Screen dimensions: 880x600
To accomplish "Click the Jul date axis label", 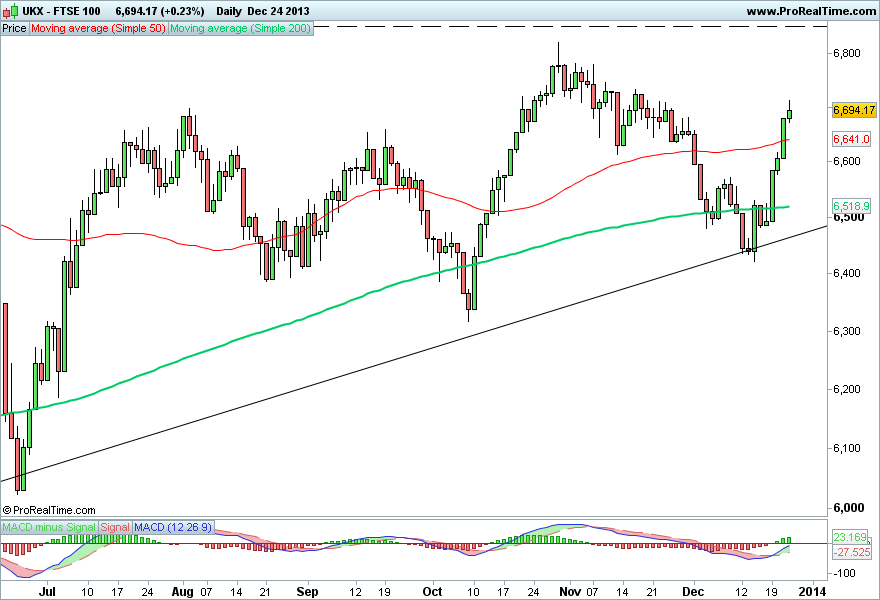I will pos(48,592).
